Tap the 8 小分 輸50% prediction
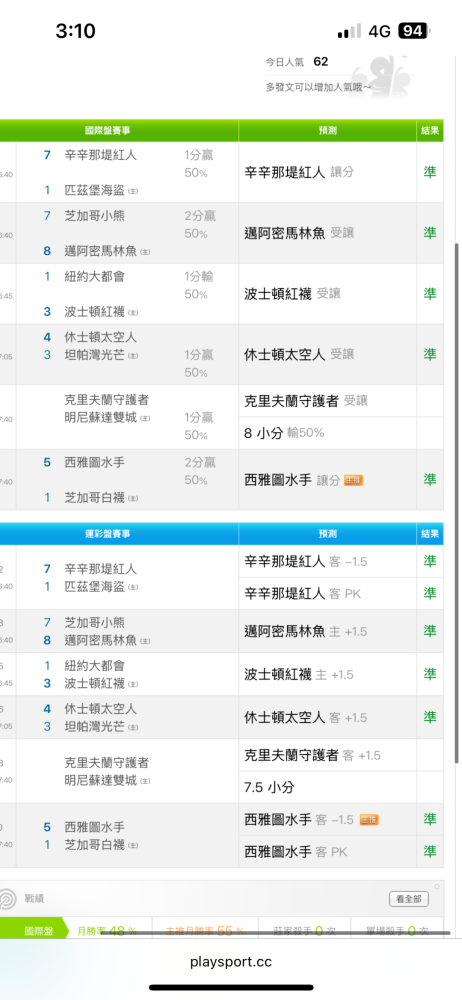Image resolution: width=462 pixels, height=1000 pixels. (285, 433)
